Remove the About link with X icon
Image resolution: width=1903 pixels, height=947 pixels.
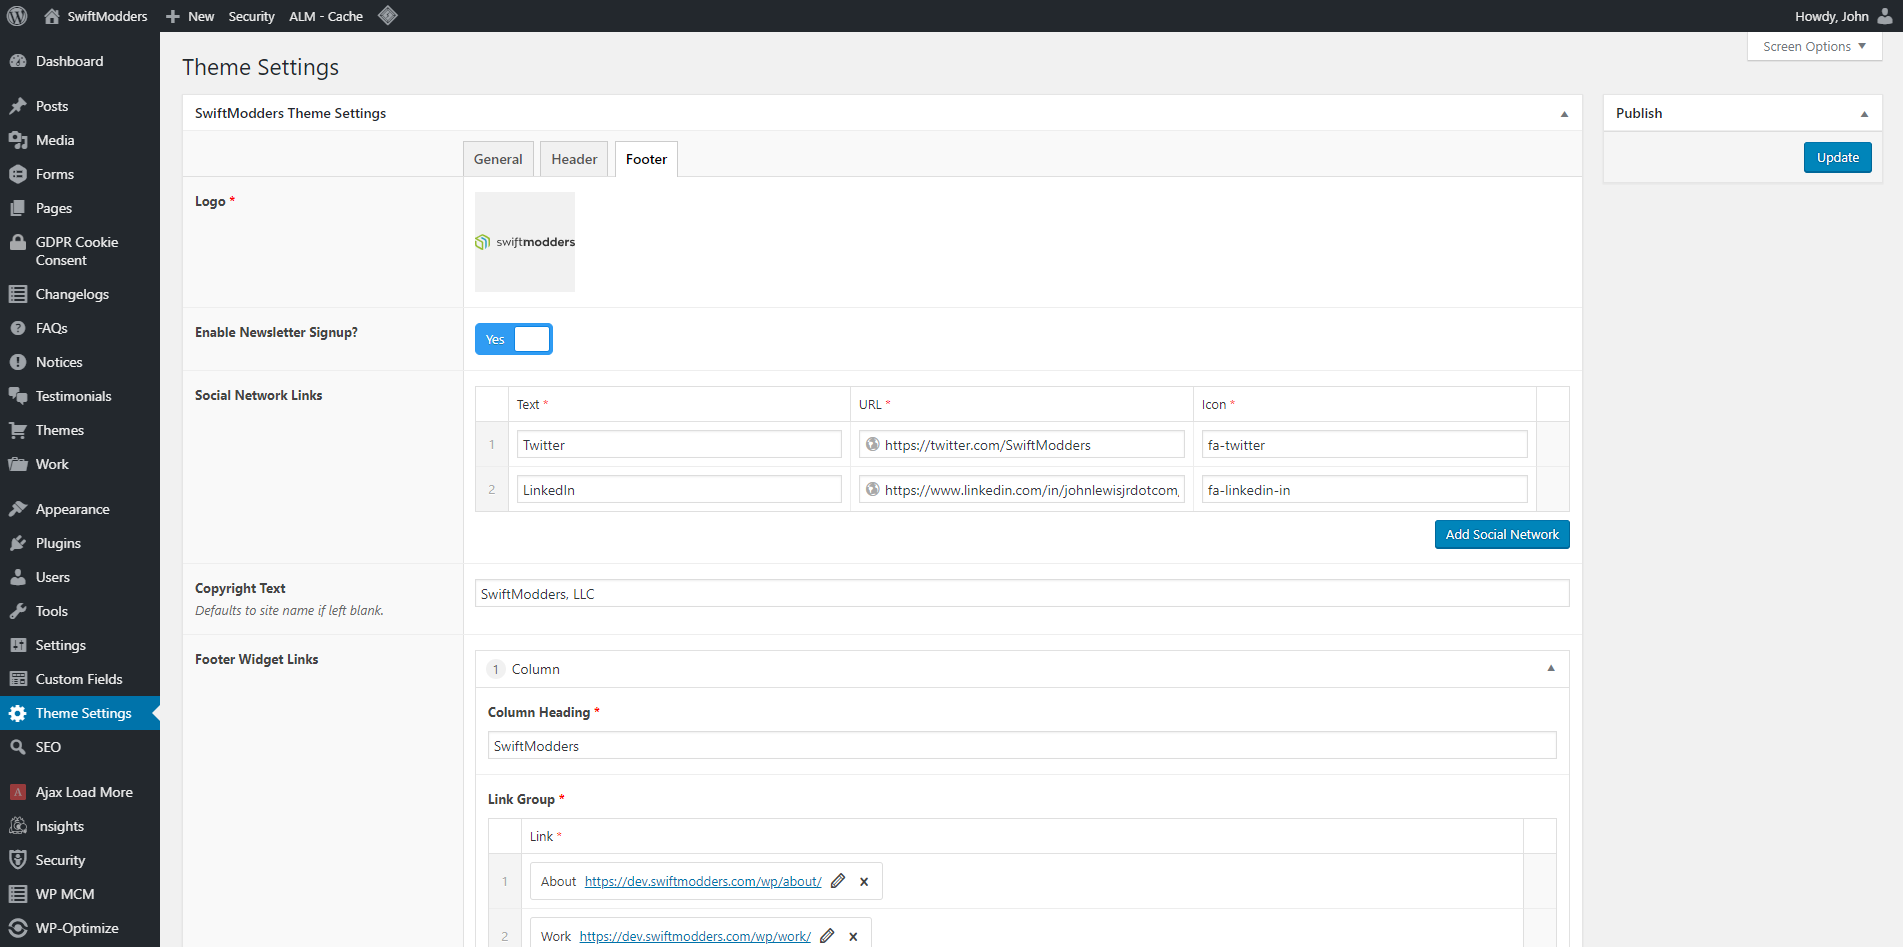pos(864,882)
